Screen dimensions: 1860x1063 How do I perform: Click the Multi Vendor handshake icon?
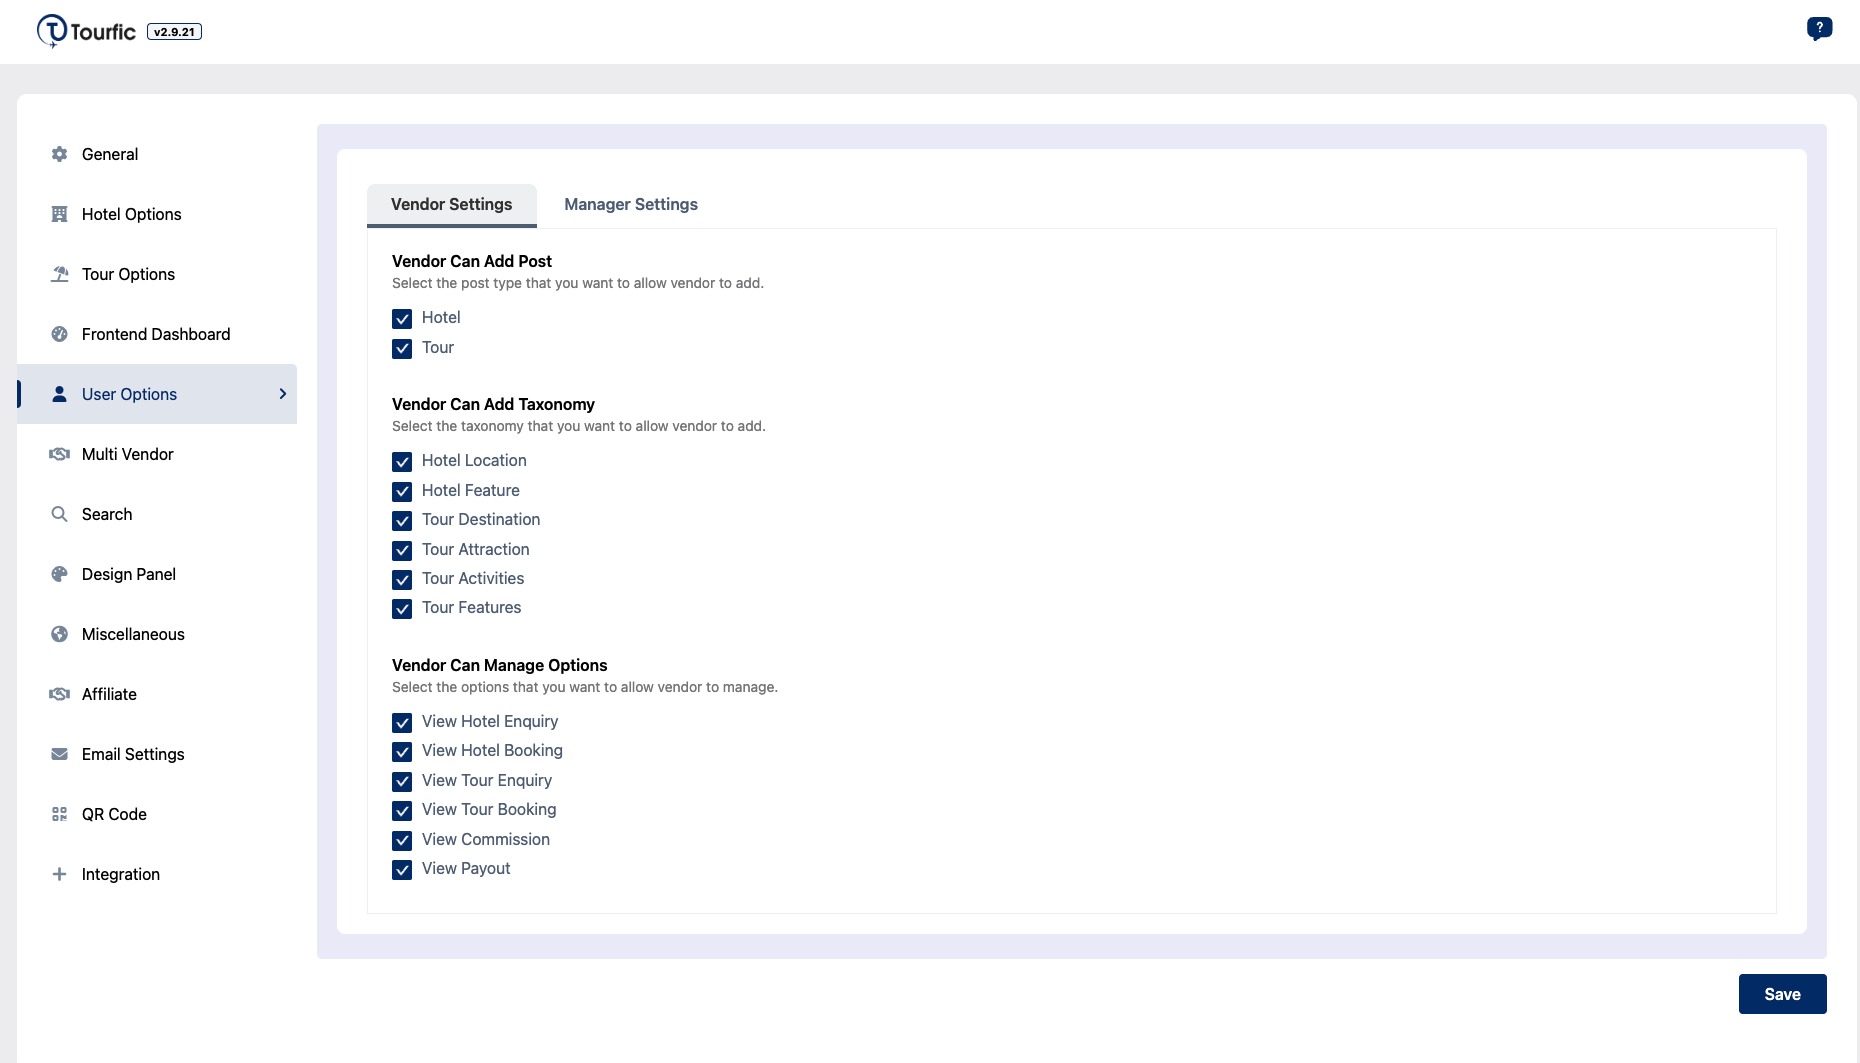point(59,454)
